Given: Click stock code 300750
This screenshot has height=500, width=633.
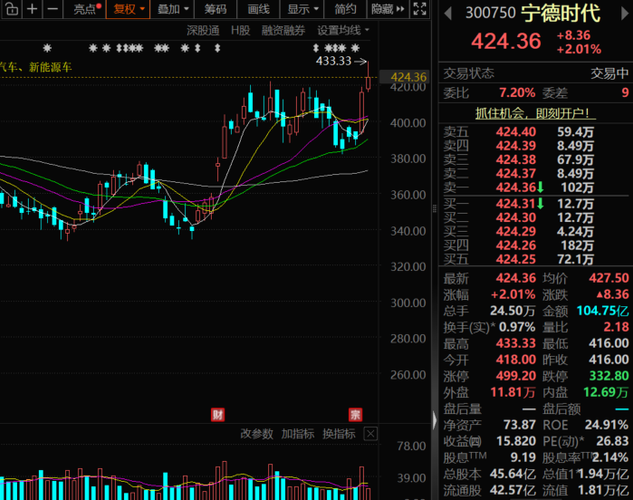Looking at the screenshot, I should click(x=490, y=13).
